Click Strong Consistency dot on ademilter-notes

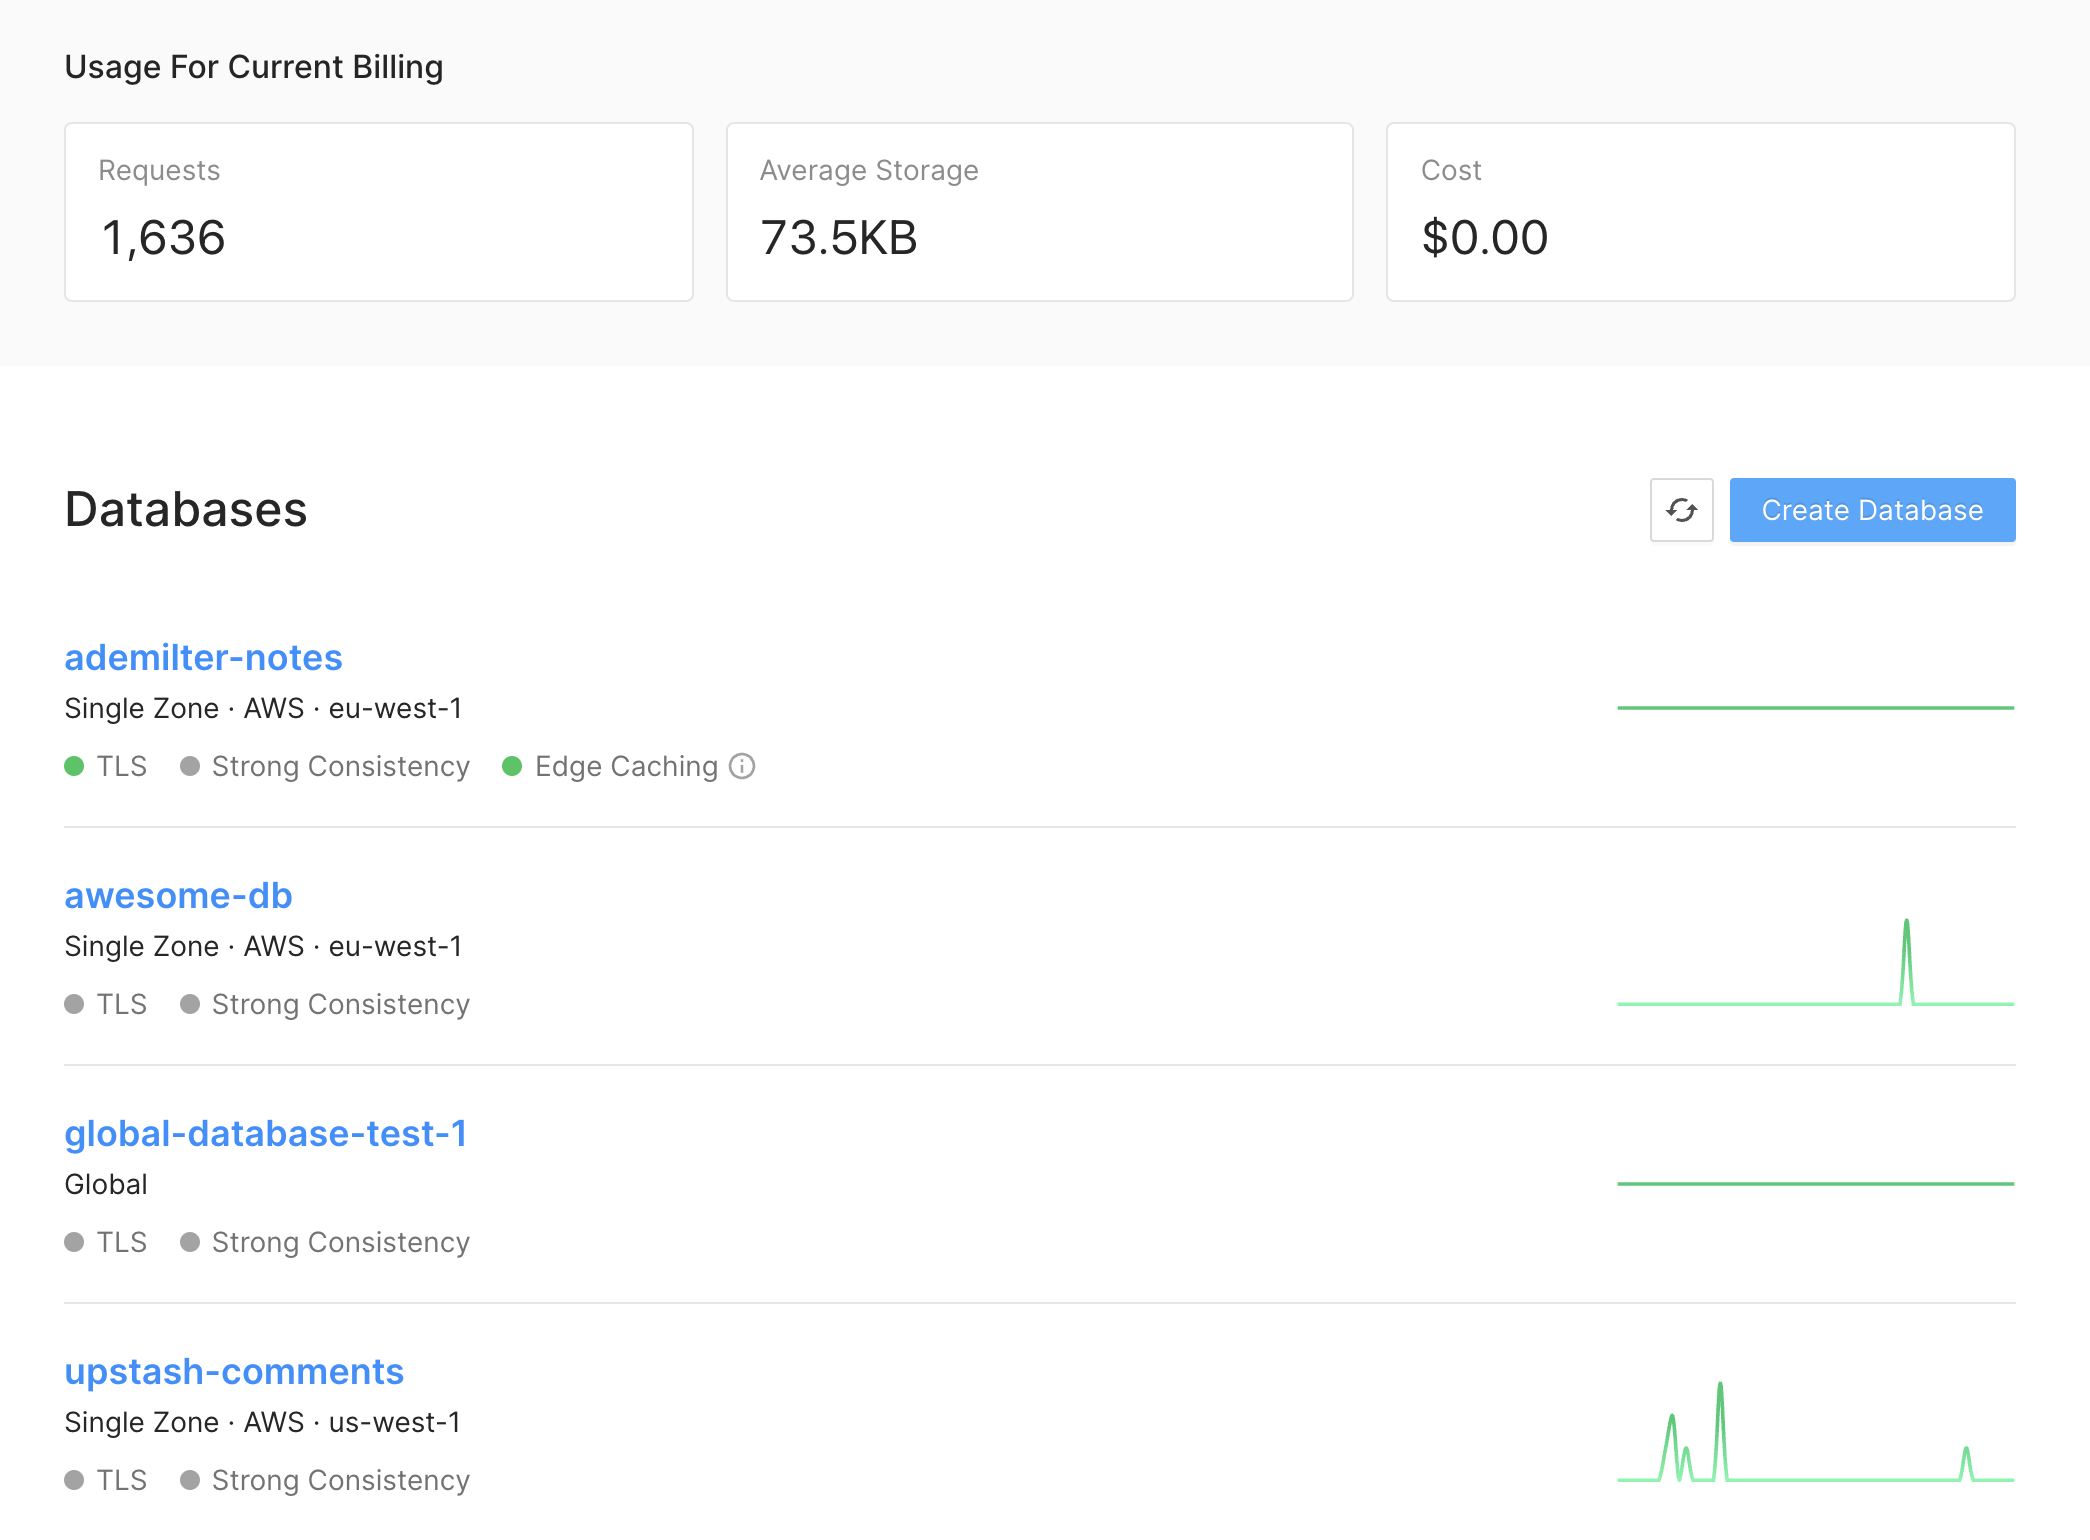click(190, 766)
